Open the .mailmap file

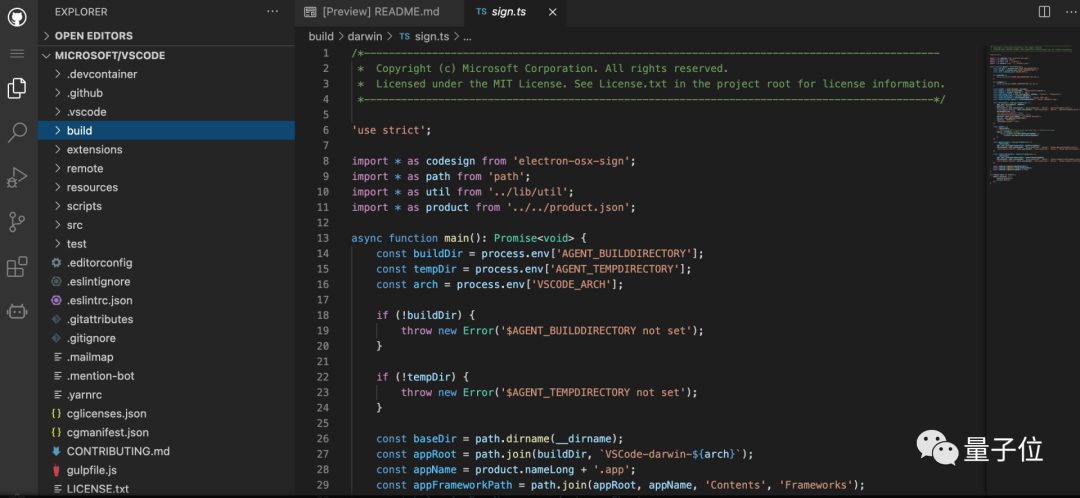(166, 357)
